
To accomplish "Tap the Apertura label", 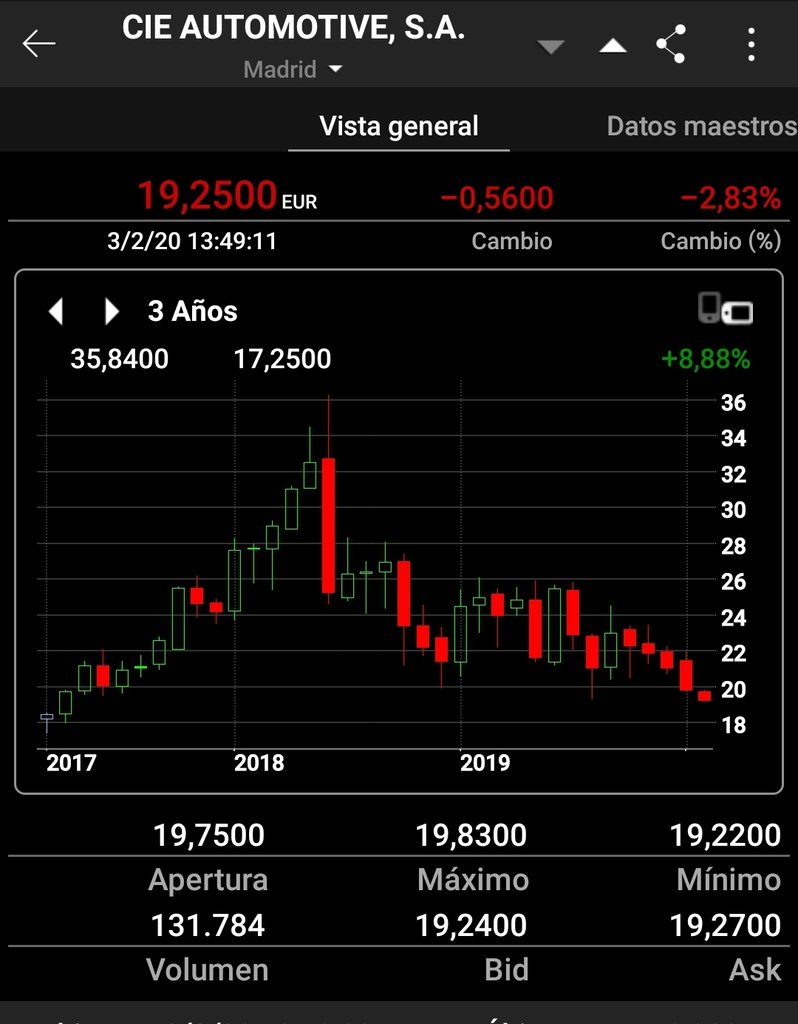I will [208, 880].
